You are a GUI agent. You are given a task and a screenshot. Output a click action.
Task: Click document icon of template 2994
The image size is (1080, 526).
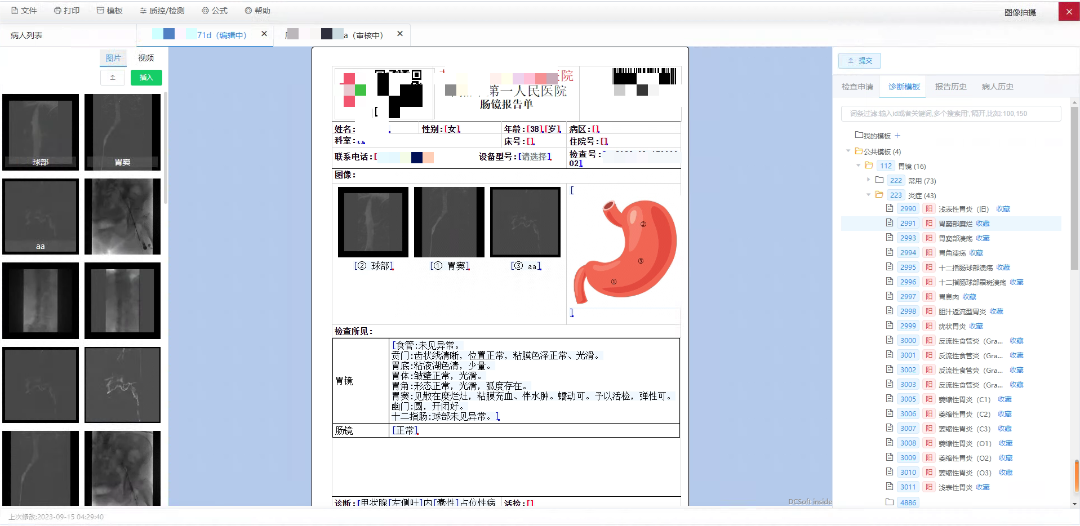click(889, 253)
